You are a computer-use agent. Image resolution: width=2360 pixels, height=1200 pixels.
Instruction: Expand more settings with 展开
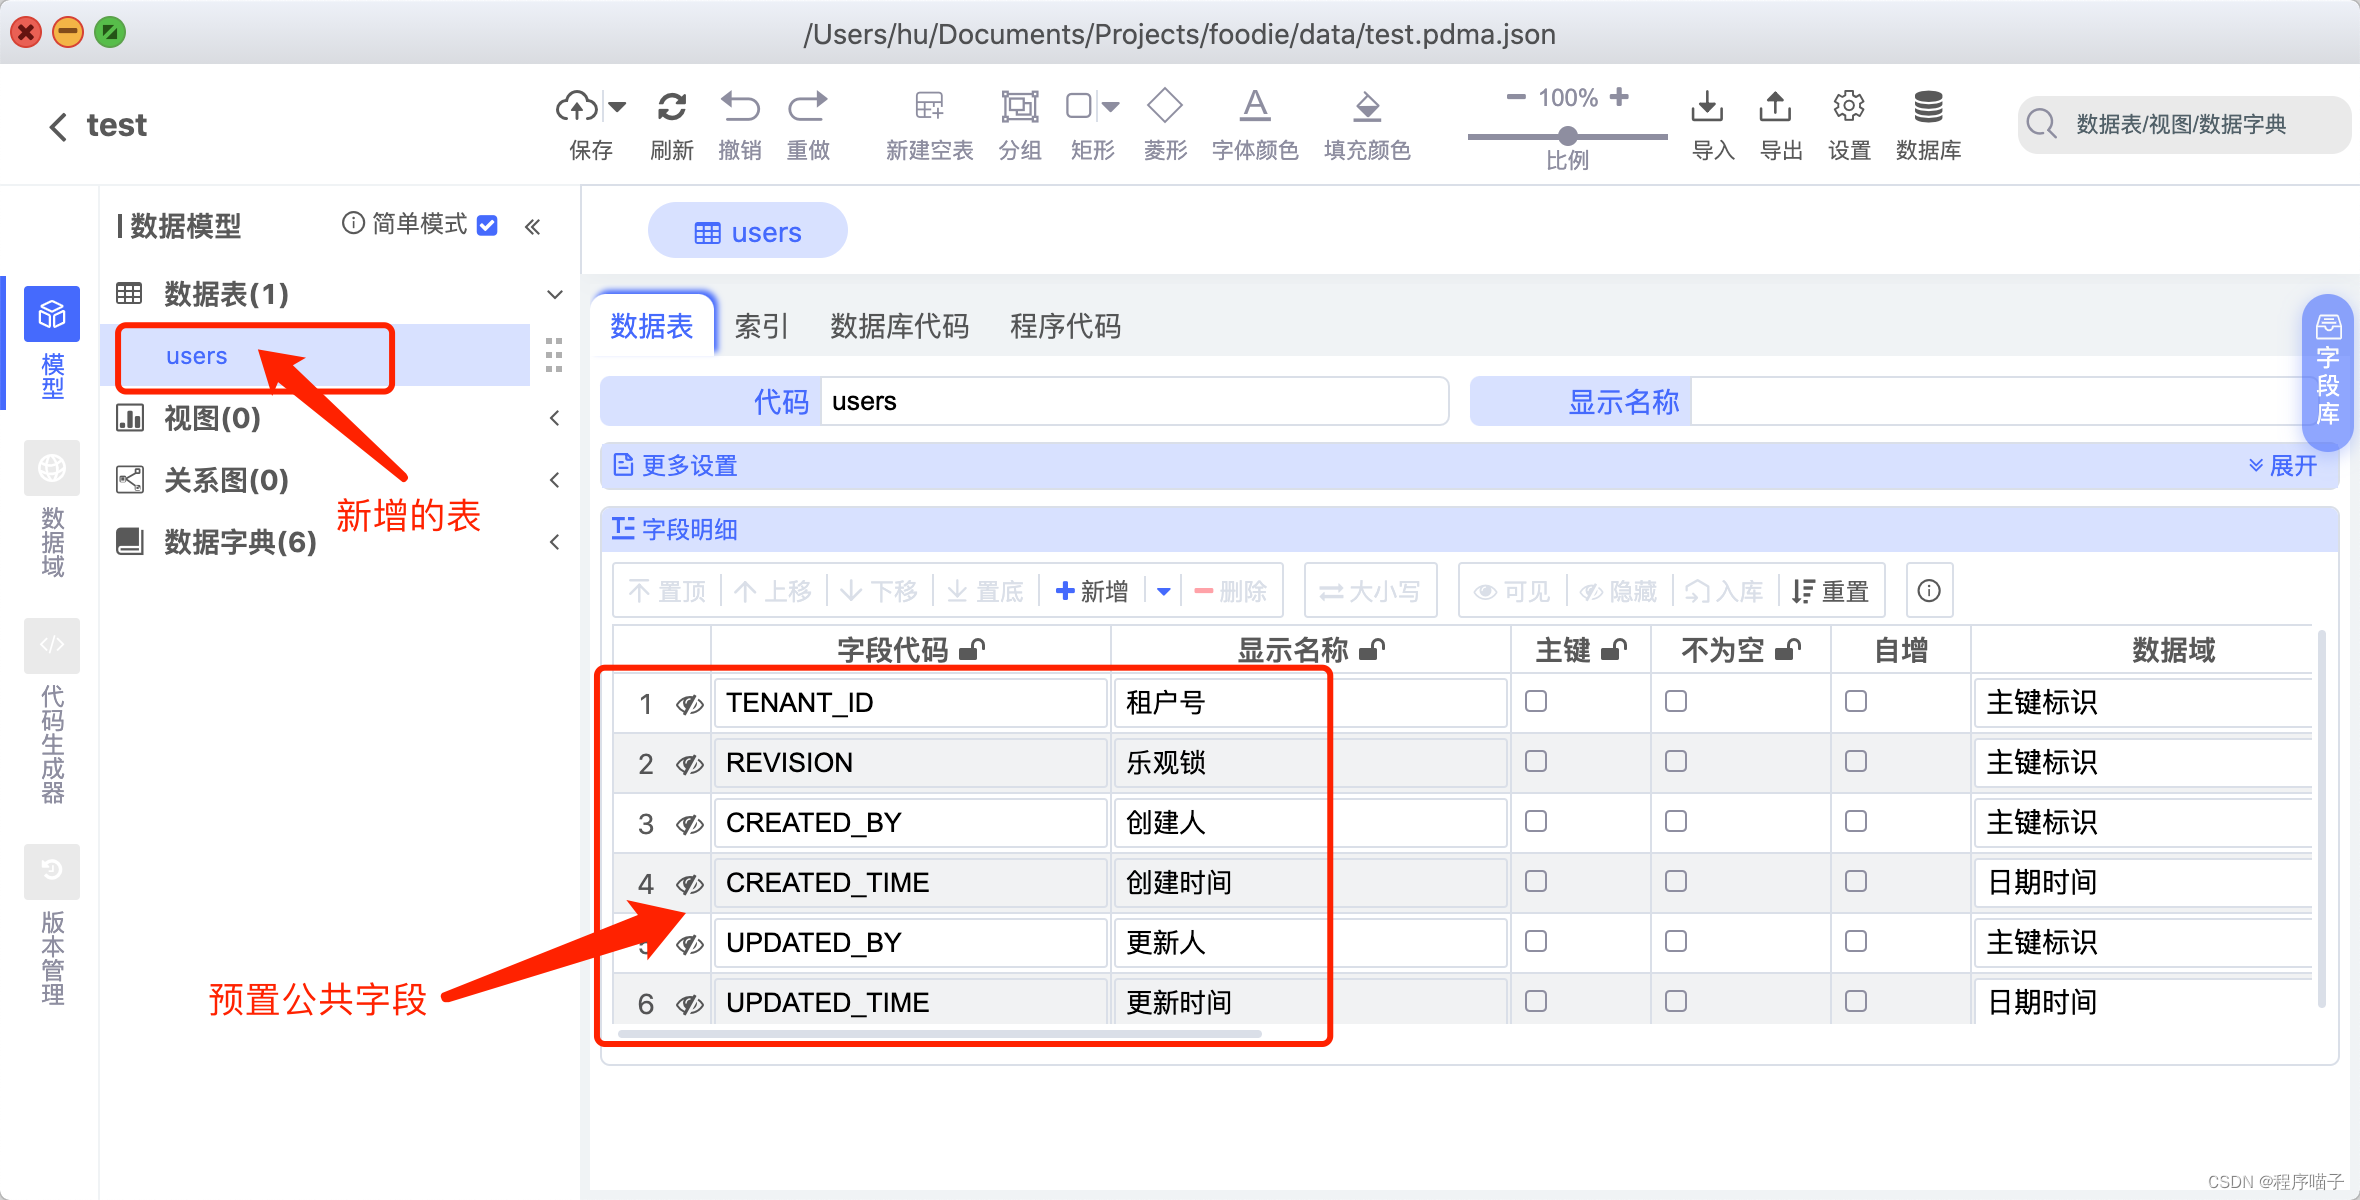click(x=2283, y=465)
